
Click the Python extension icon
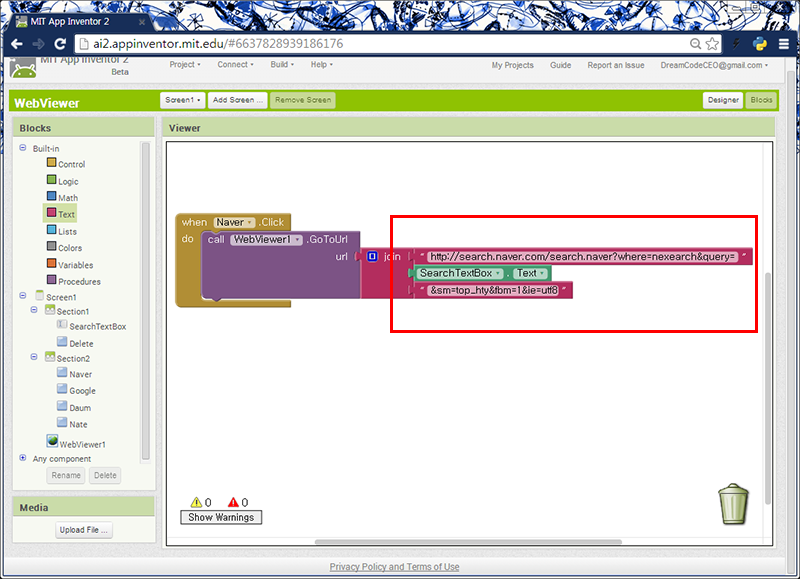click(760, 44)
